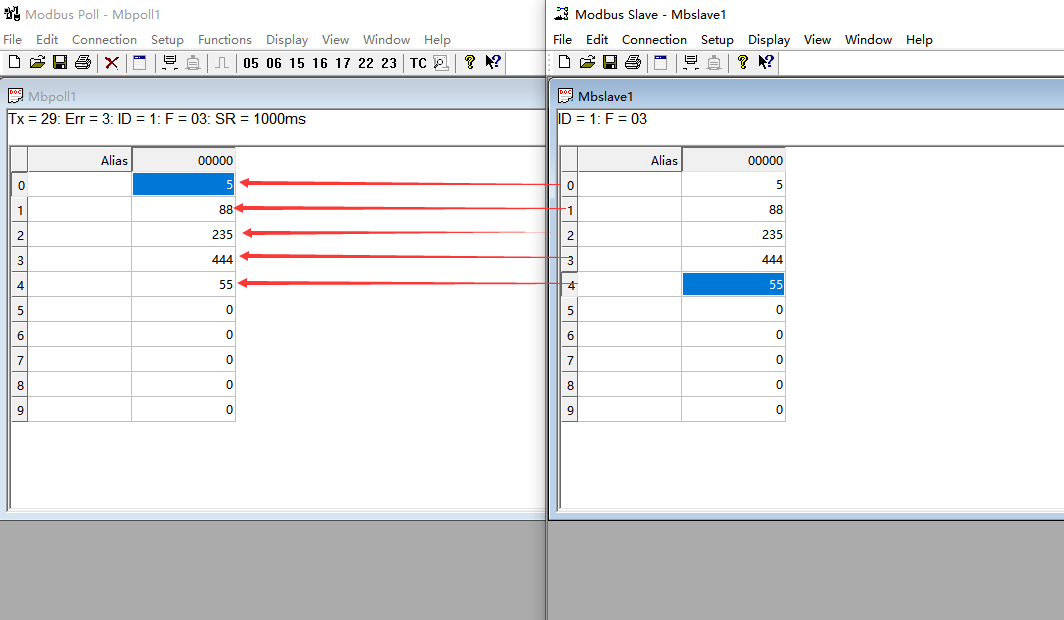Viewport: 1064px width, 620px height.
Task: Click the red X delete icon
Action: tap(112, 63)
